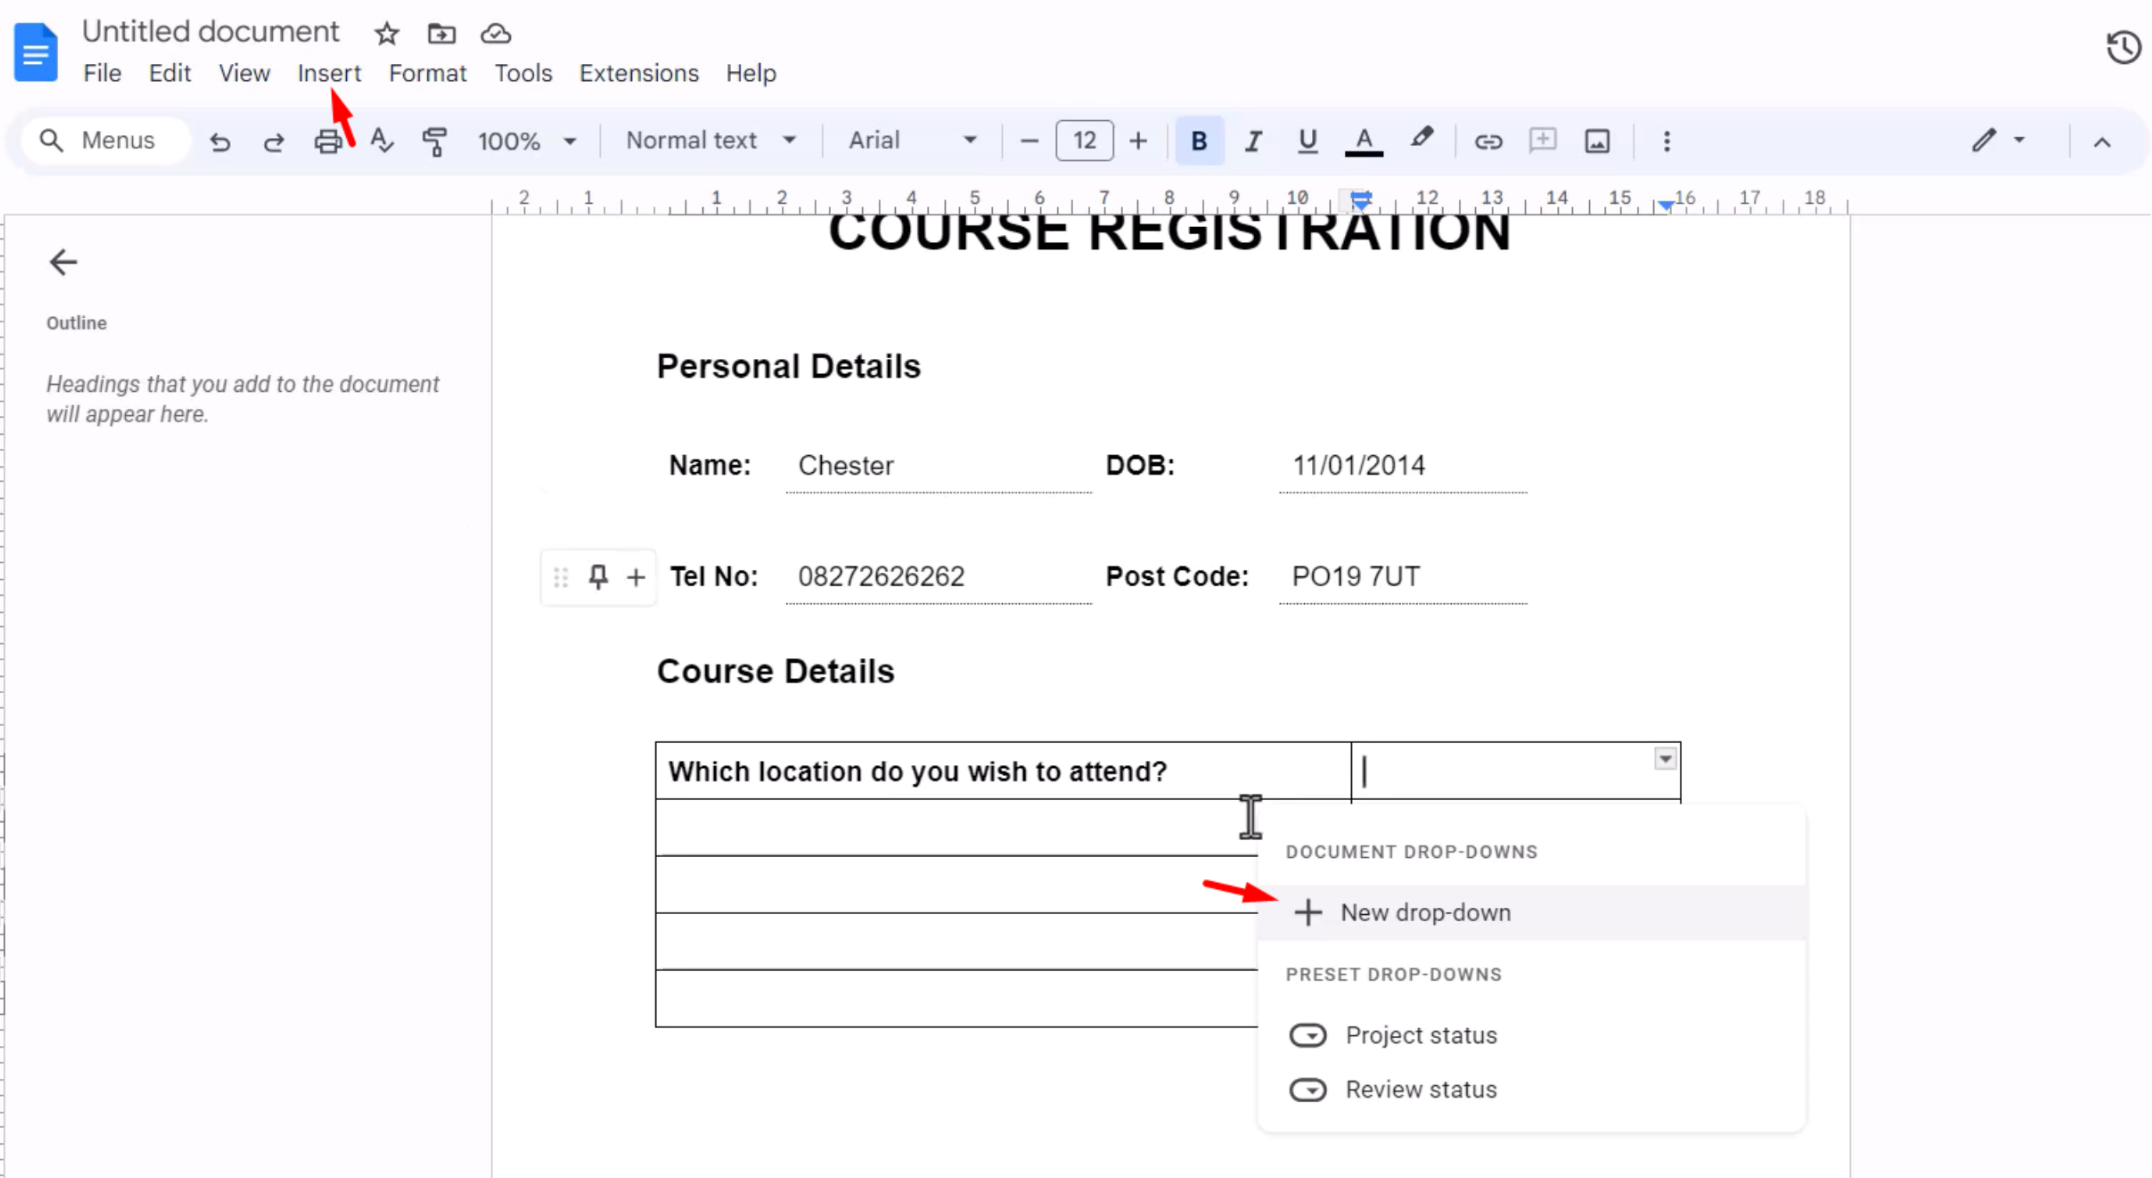The image size is (2152, 1178).
Task: Pin the table header row
Action: pyautogui.click(x=598, y=577)
